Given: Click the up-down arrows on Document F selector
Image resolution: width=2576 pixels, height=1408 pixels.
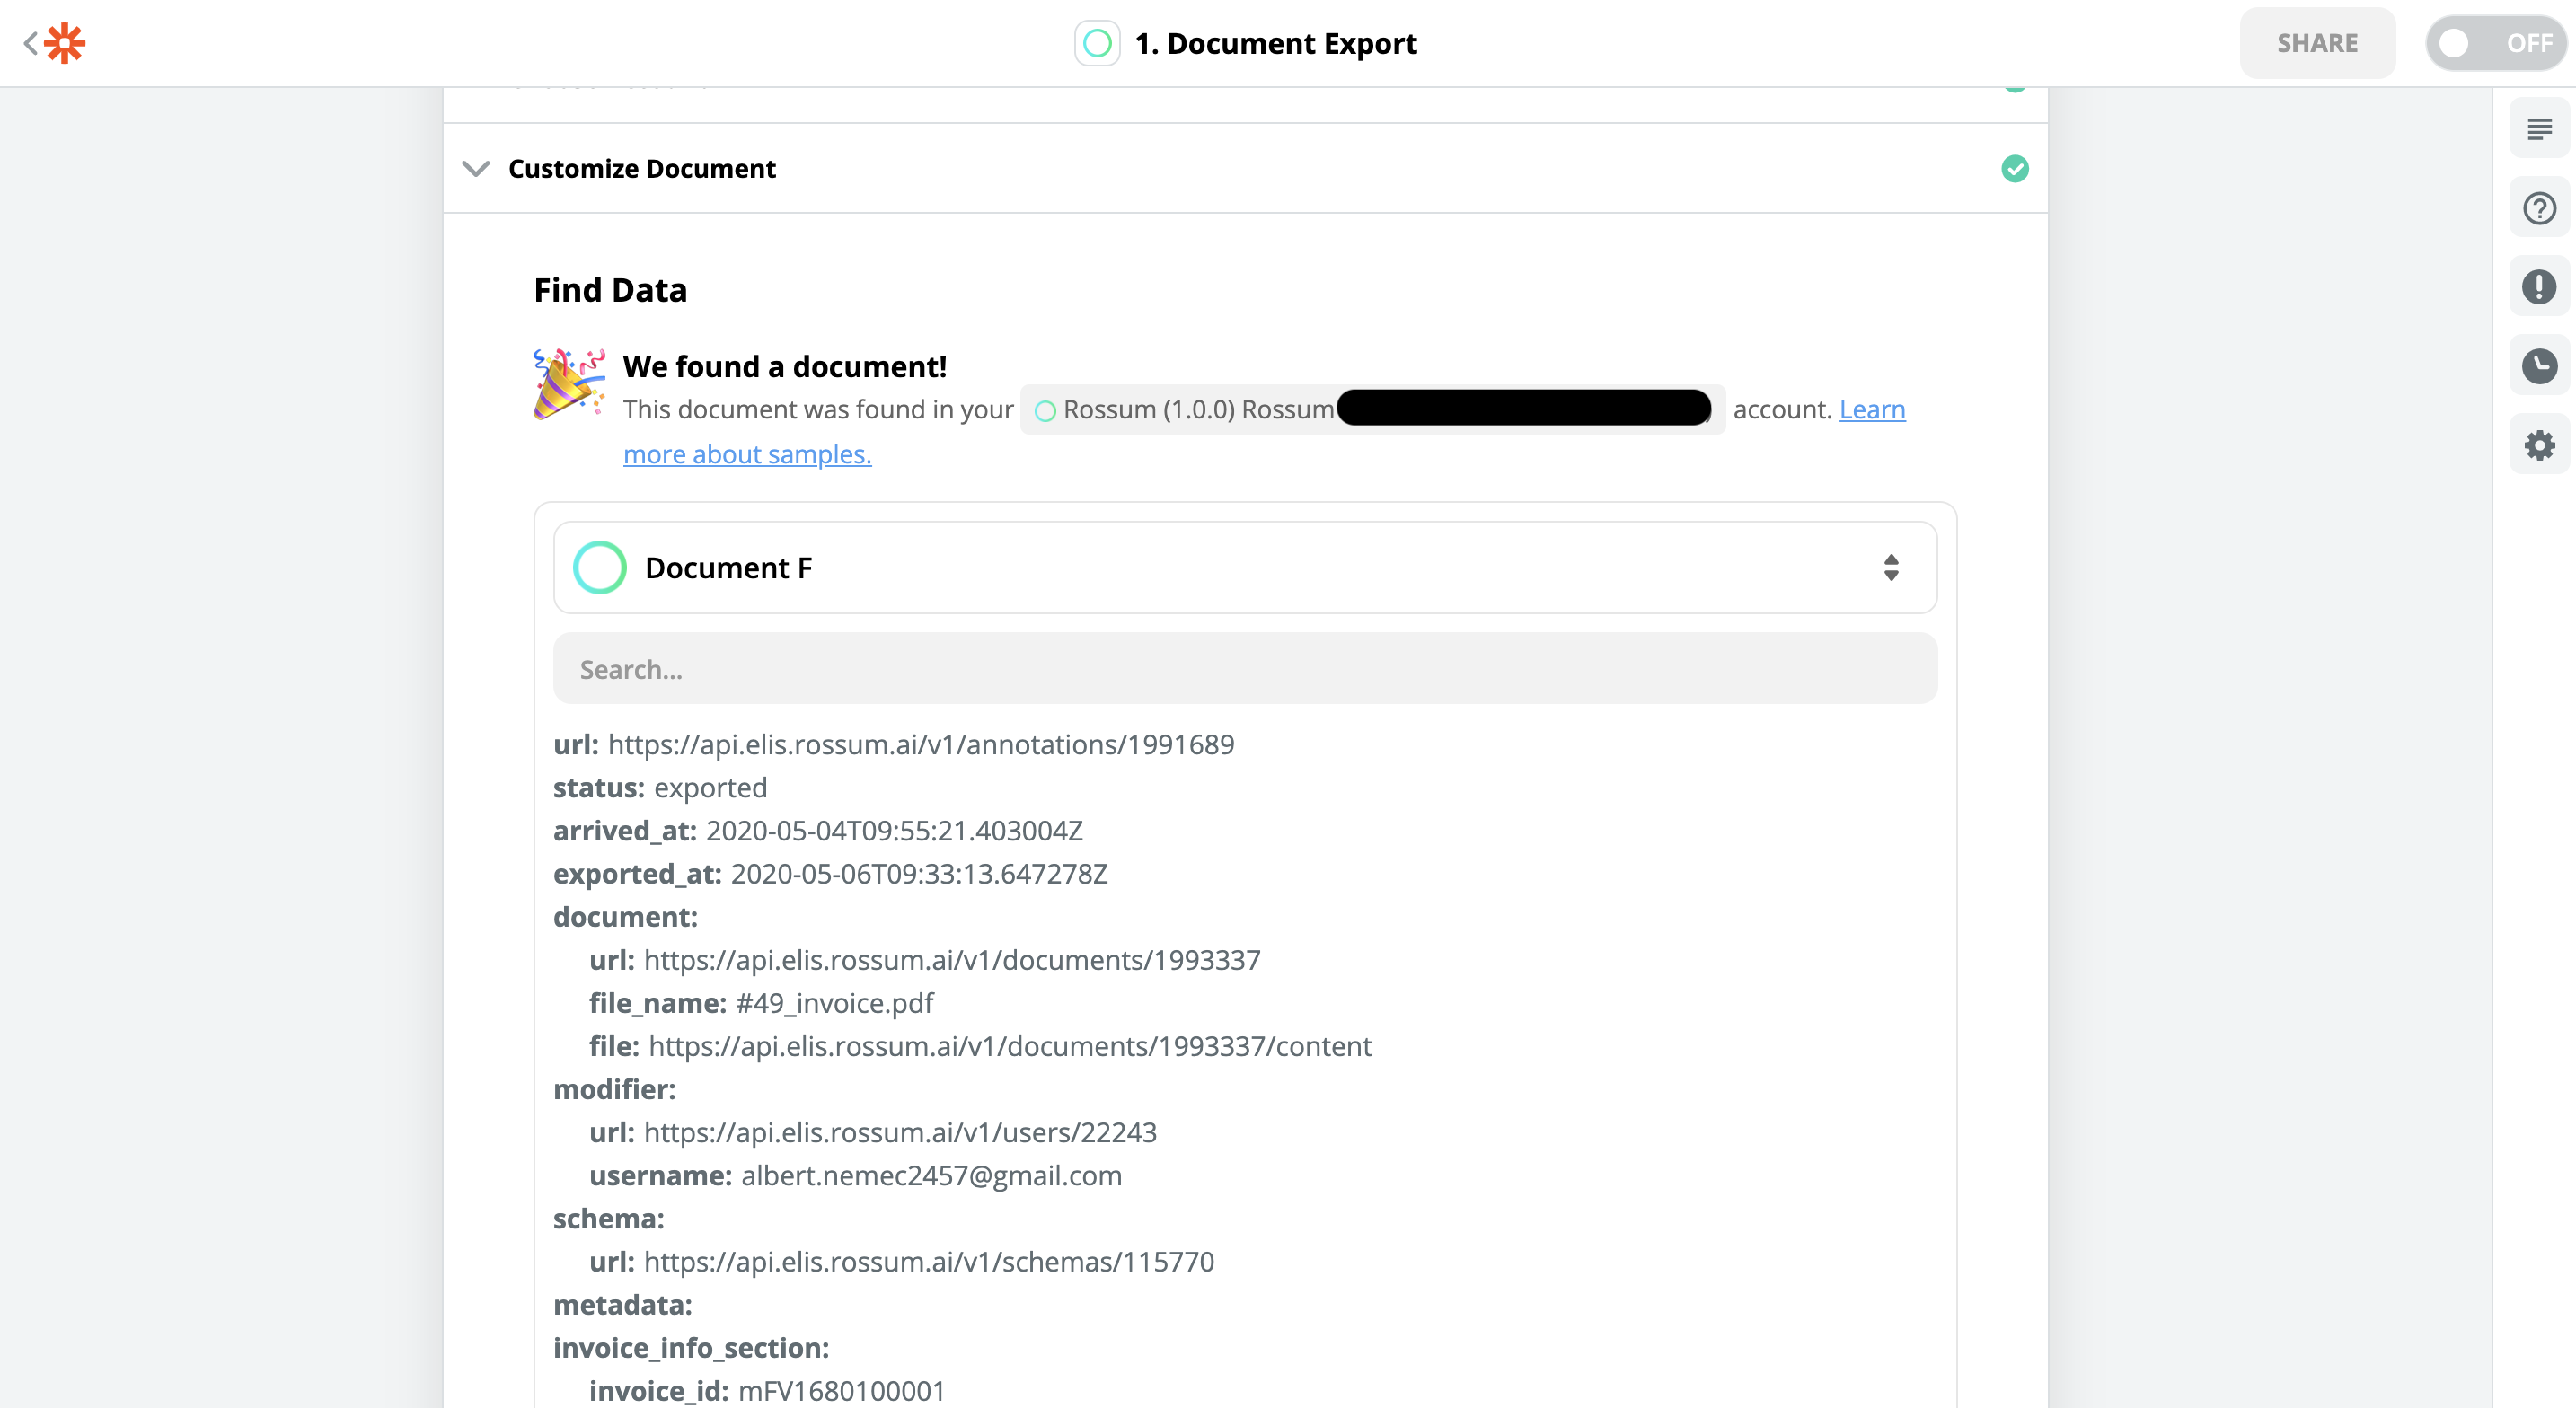Looking at the screenshot, I should pyautogui.click(x=1890, y=567).
